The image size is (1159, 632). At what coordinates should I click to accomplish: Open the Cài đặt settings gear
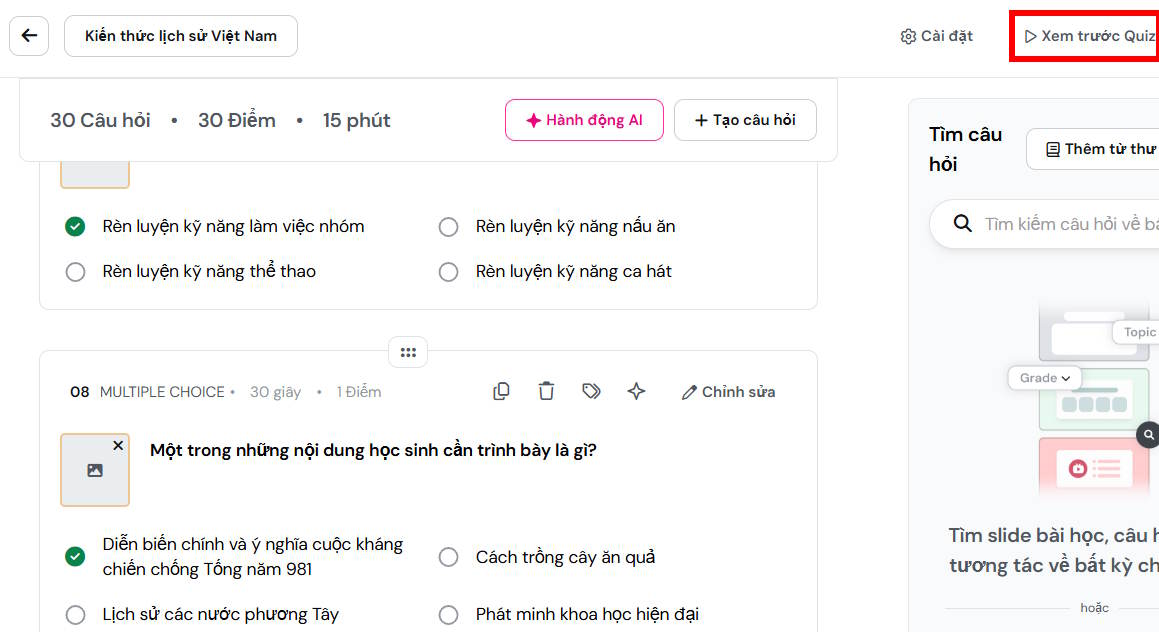point(936,35)
